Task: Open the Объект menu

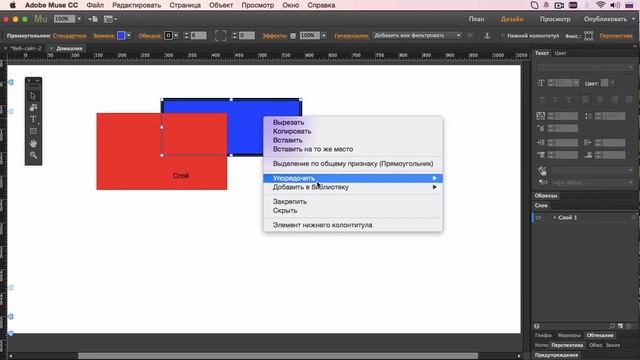Action: tap(221, 5)
